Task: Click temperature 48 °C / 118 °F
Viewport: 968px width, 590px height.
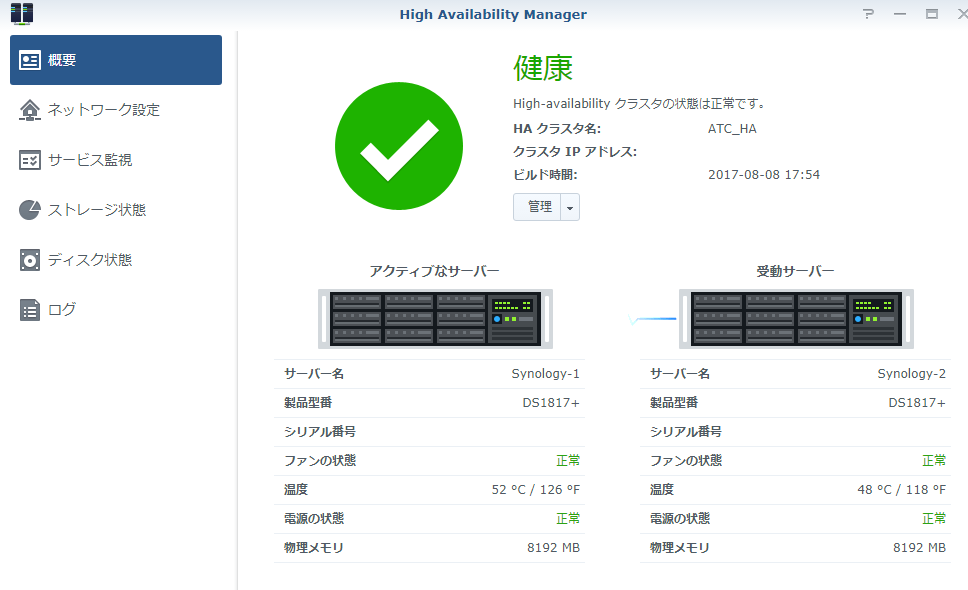Action: pos(901,489)
